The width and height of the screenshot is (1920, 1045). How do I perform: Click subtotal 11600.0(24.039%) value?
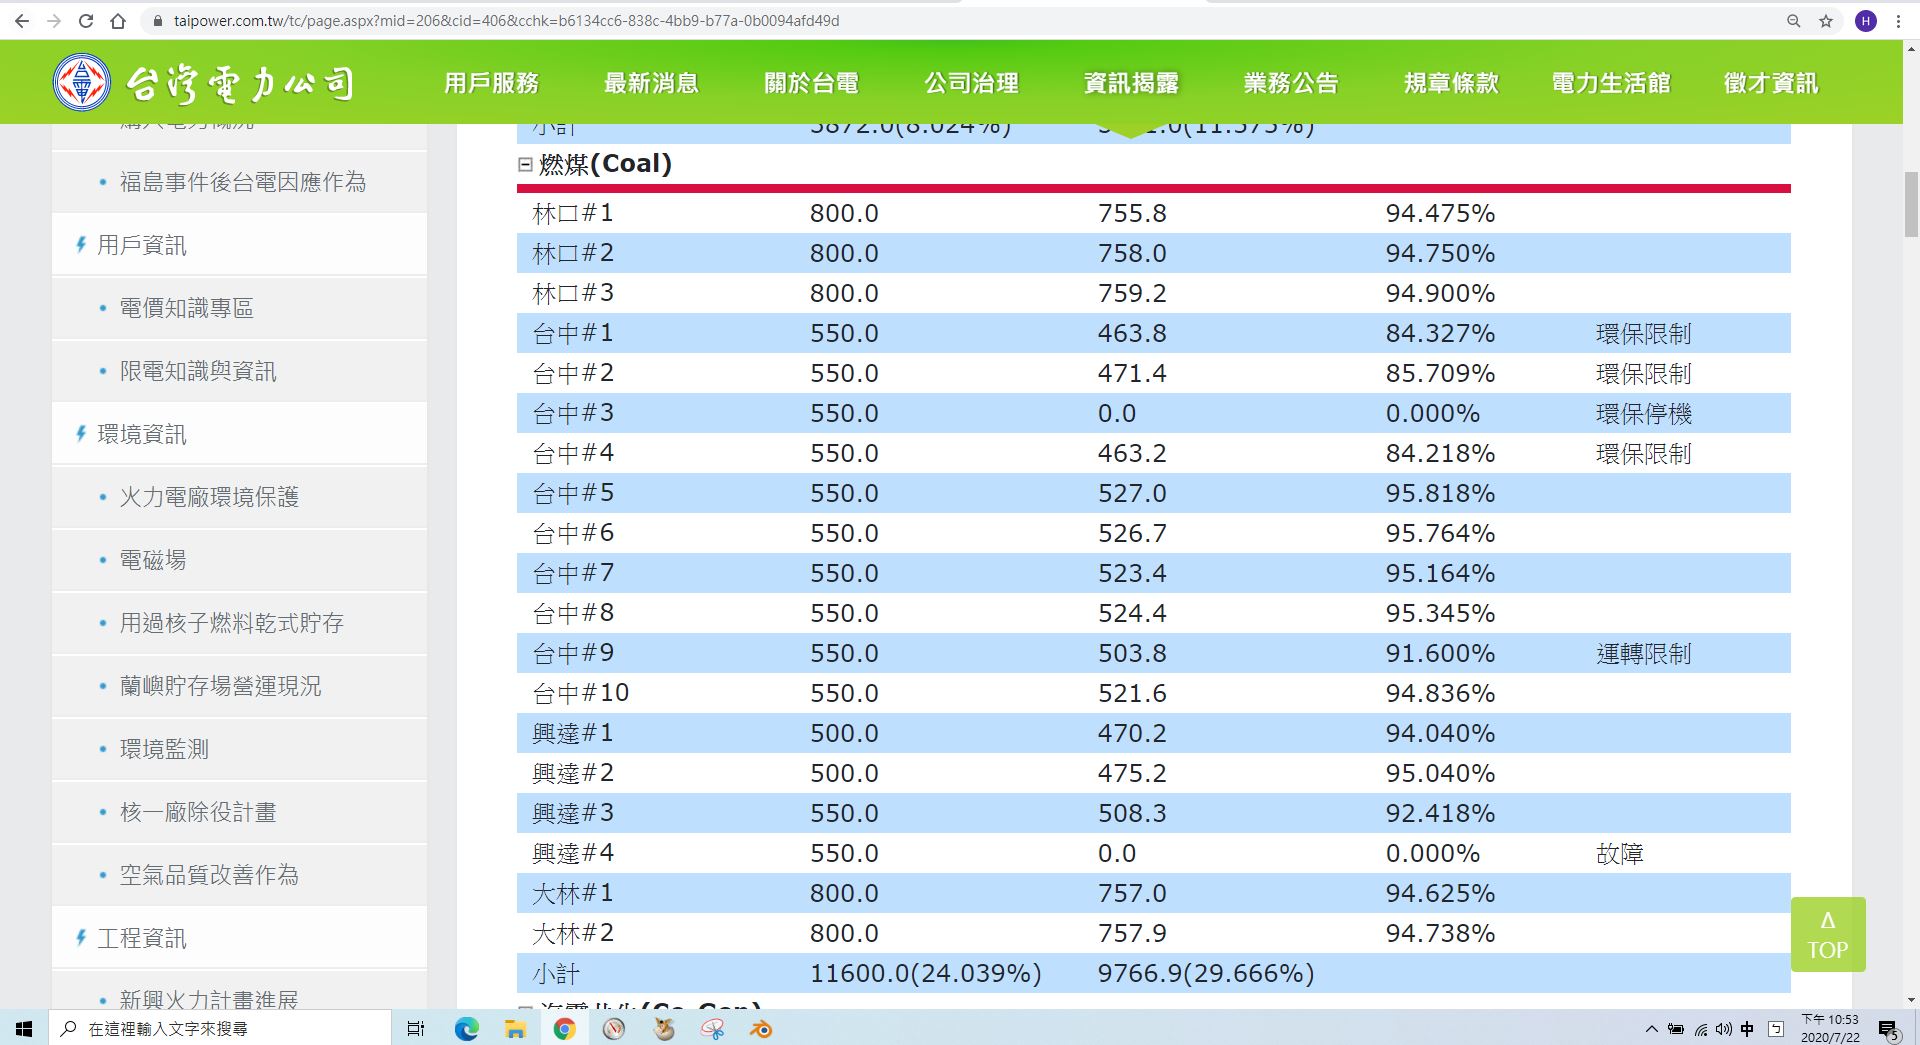926,973
